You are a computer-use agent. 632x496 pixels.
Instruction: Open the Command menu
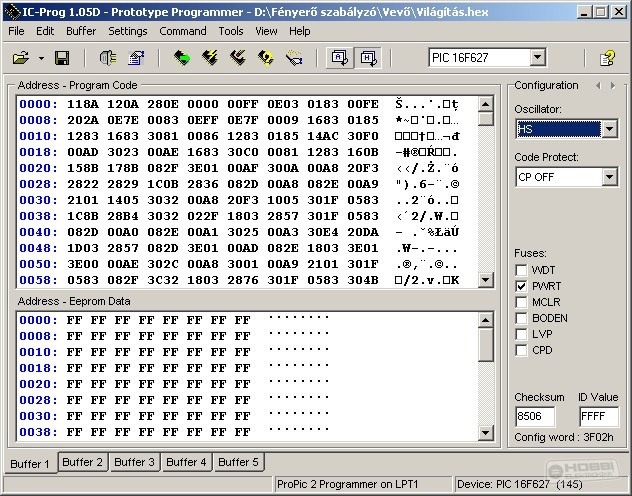(x=183, y=31)
